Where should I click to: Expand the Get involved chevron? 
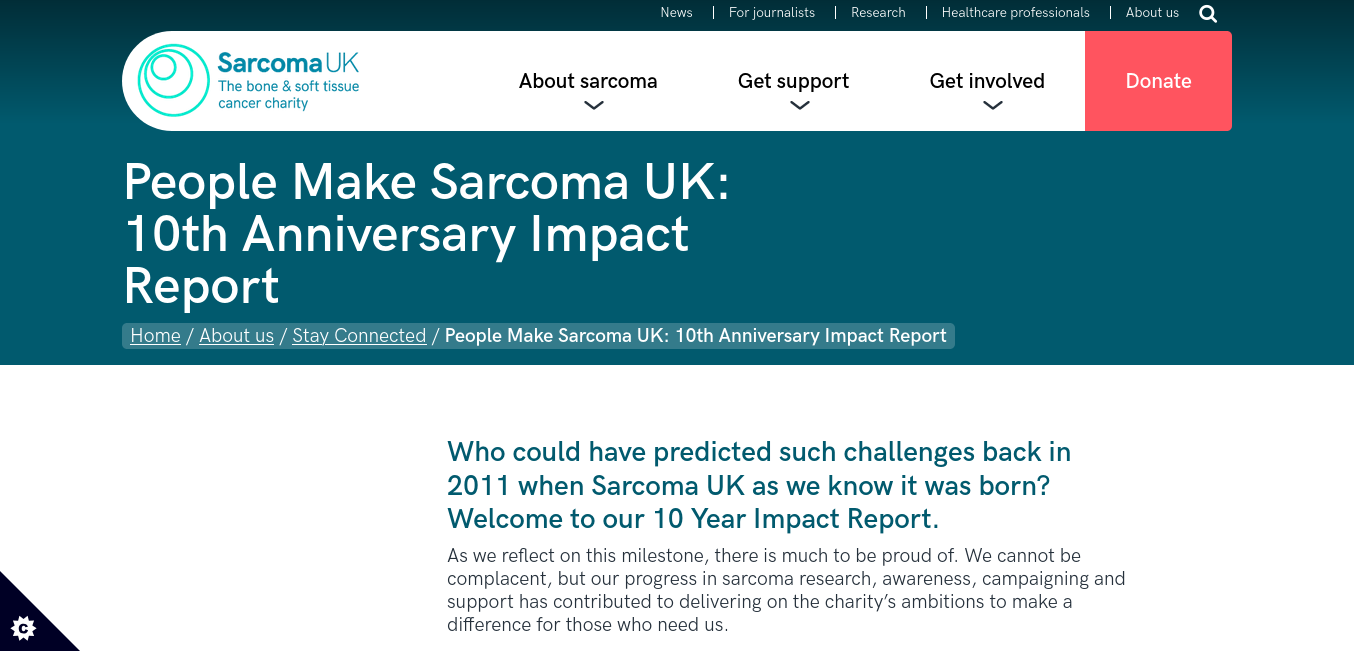tap(992, 106)
